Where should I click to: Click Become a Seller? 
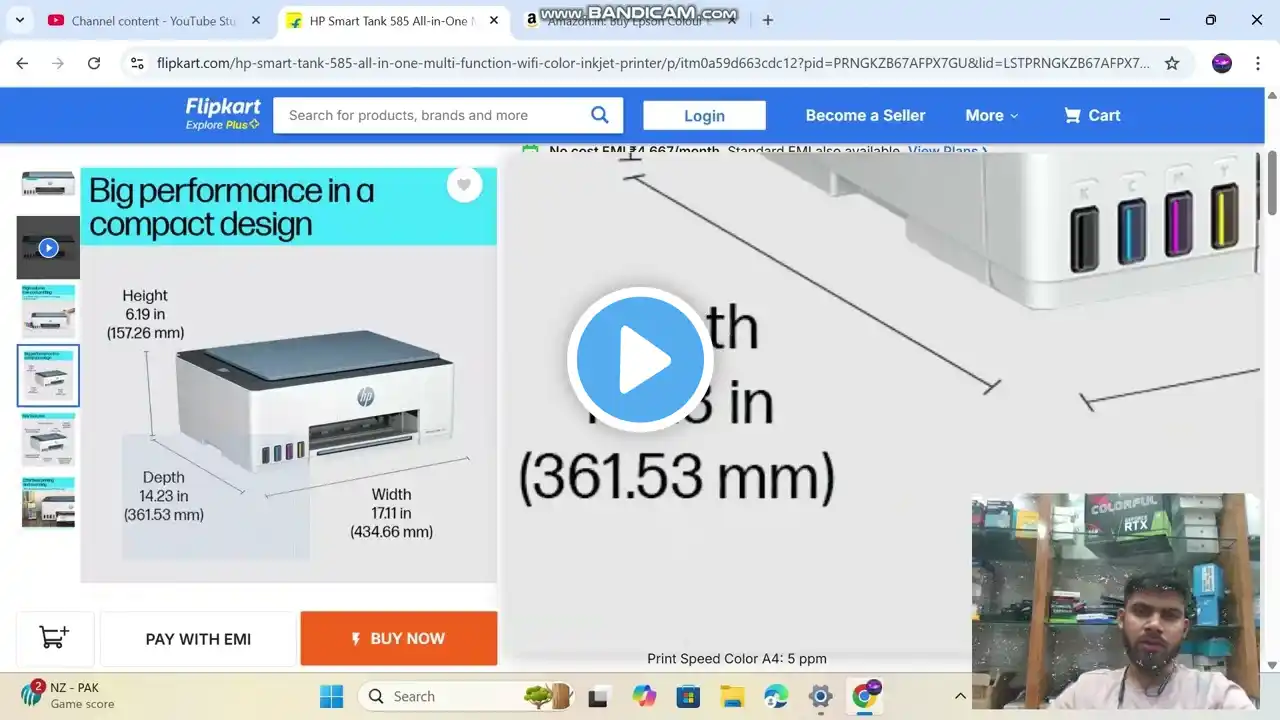(x=865, y=115)
